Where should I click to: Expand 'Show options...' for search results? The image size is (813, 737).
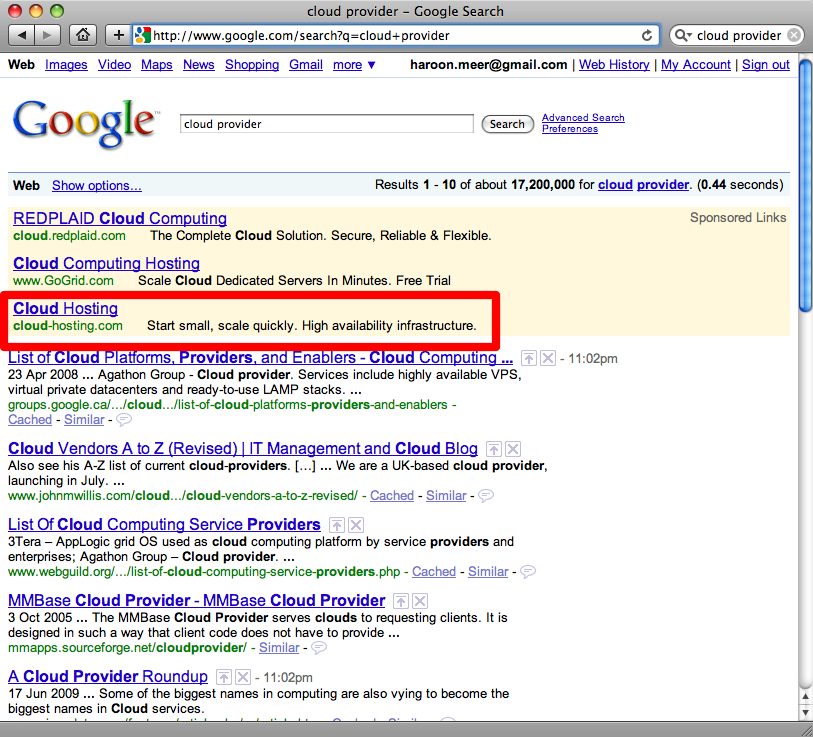click(x=96, y=185)
